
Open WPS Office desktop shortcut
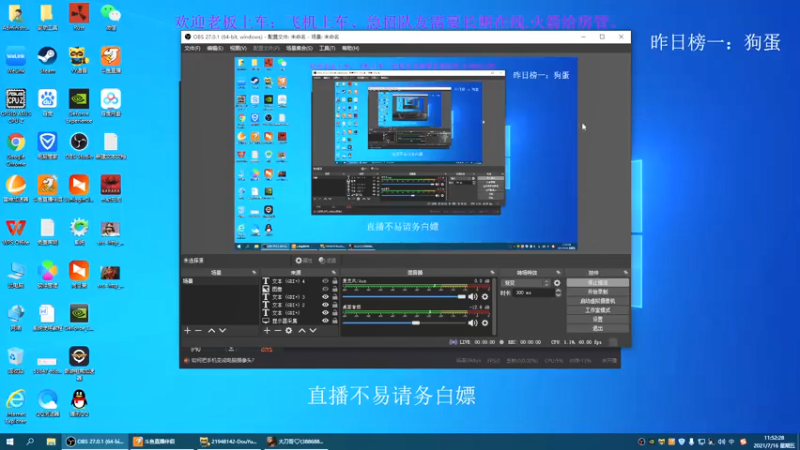(16, 232)
